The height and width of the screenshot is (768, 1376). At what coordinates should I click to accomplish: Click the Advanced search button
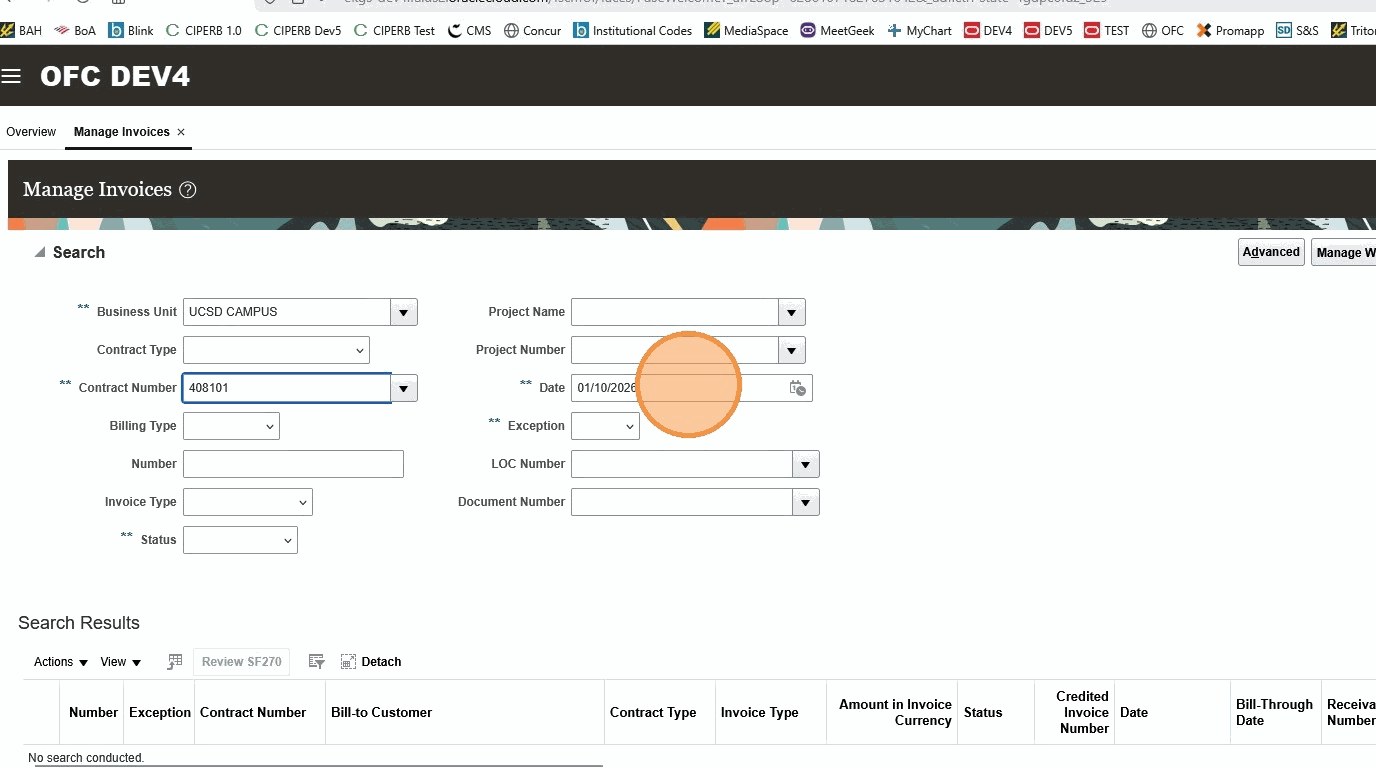(1271, 252)
